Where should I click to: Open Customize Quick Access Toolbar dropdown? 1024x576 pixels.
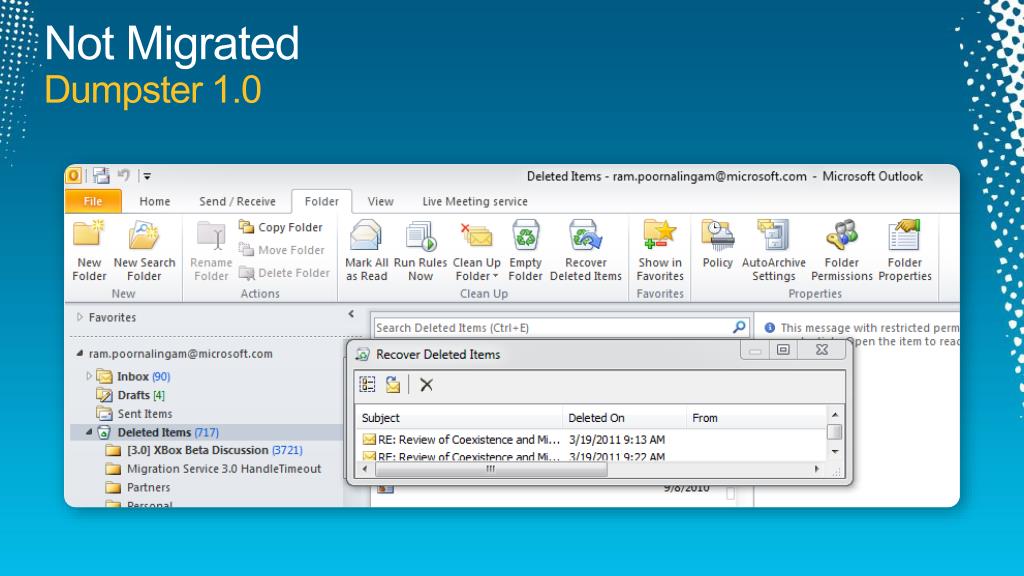point(148,176)
